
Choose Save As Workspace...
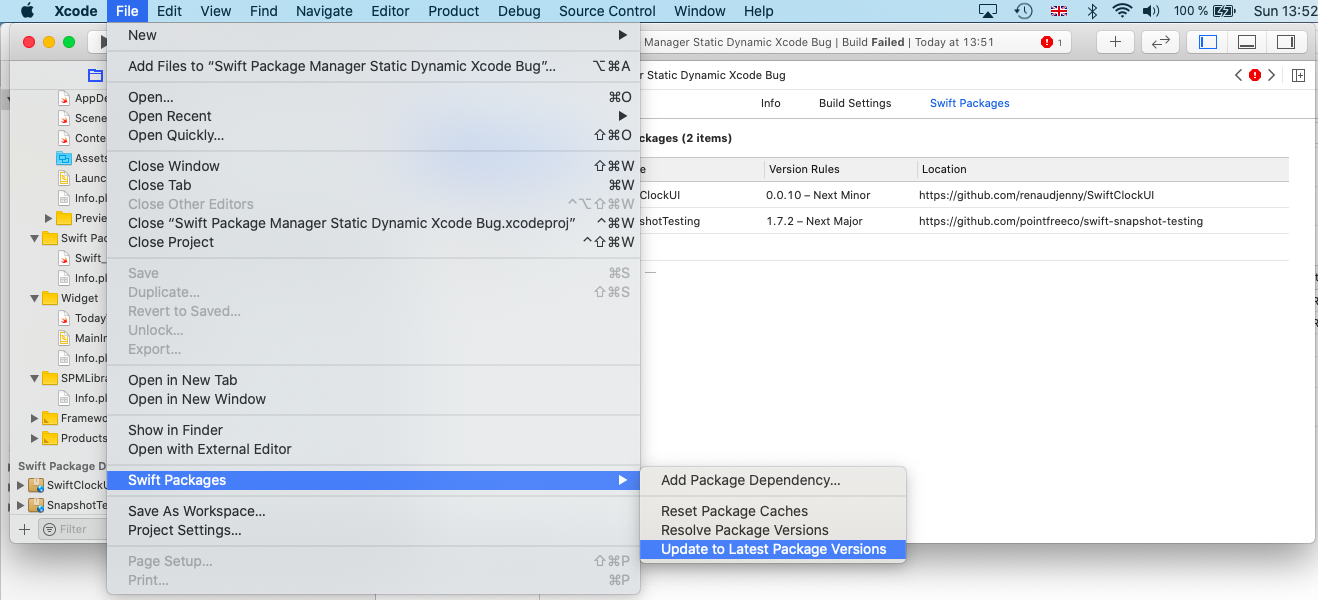click(374, 511)
